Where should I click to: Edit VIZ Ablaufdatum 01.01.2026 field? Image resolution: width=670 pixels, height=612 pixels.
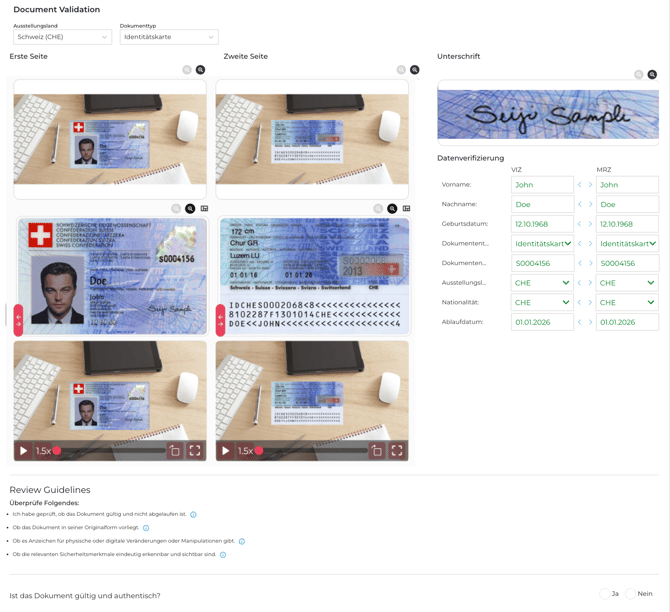click(x=542, y=322)
